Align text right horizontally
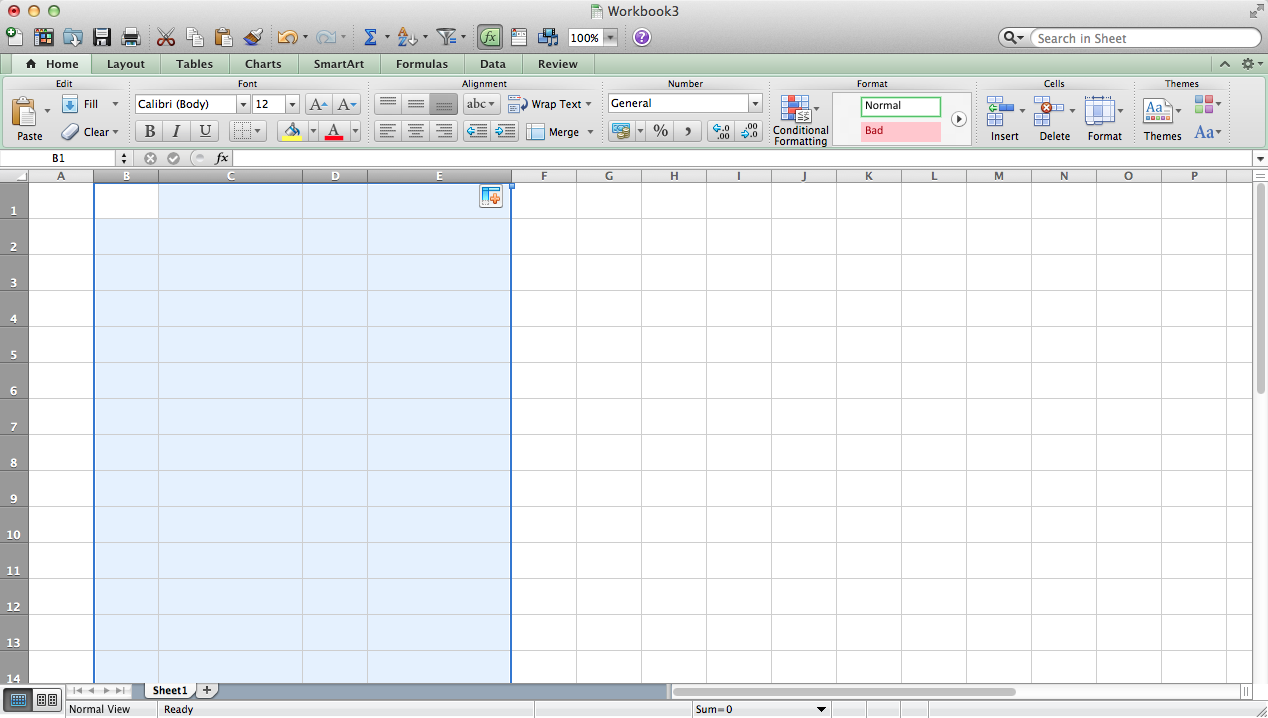 pyautogui.click(x=443, y=131)
